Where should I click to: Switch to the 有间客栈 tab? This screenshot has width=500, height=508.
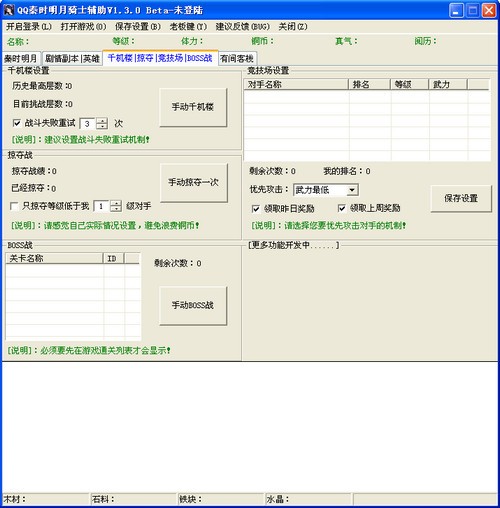[237, 59]
